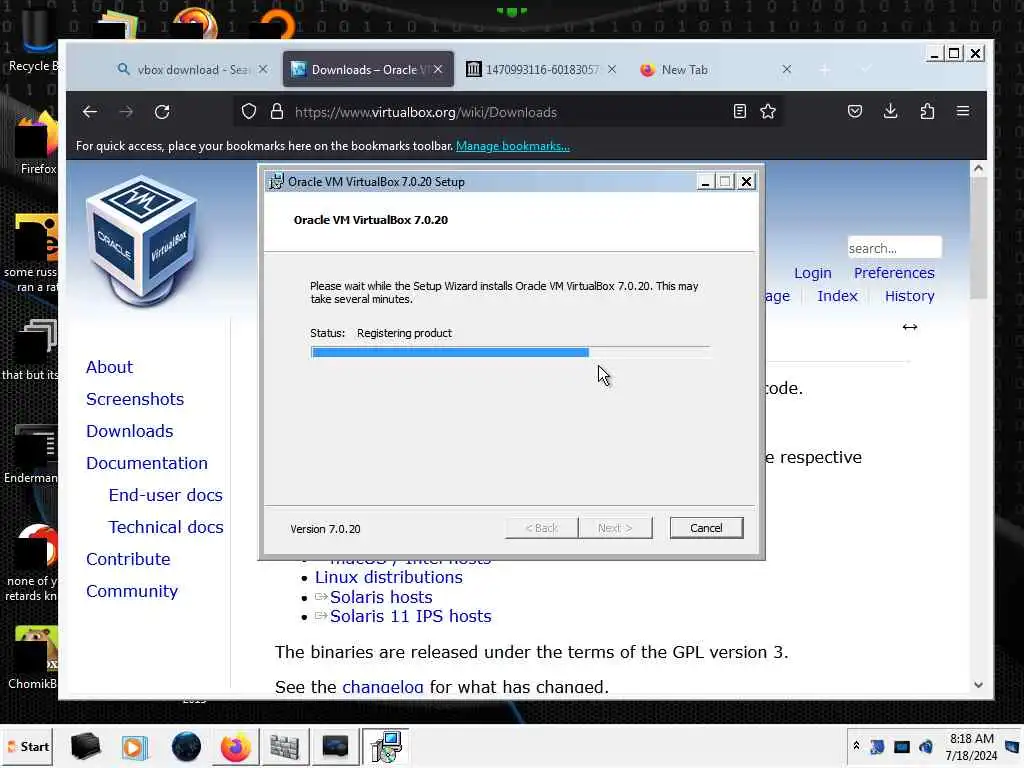Open the media player taskbar icon
This screenshot has height=768, width=1024.
pos(135,746)
